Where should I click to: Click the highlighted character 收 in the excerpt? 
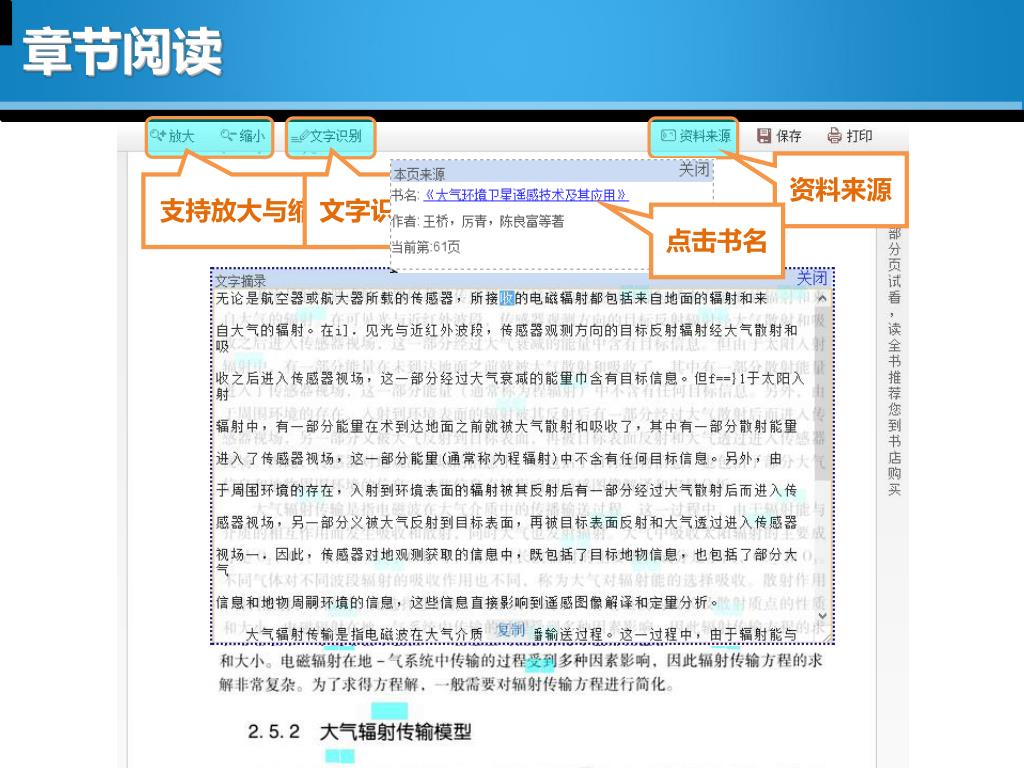click(x=507, y=298)
